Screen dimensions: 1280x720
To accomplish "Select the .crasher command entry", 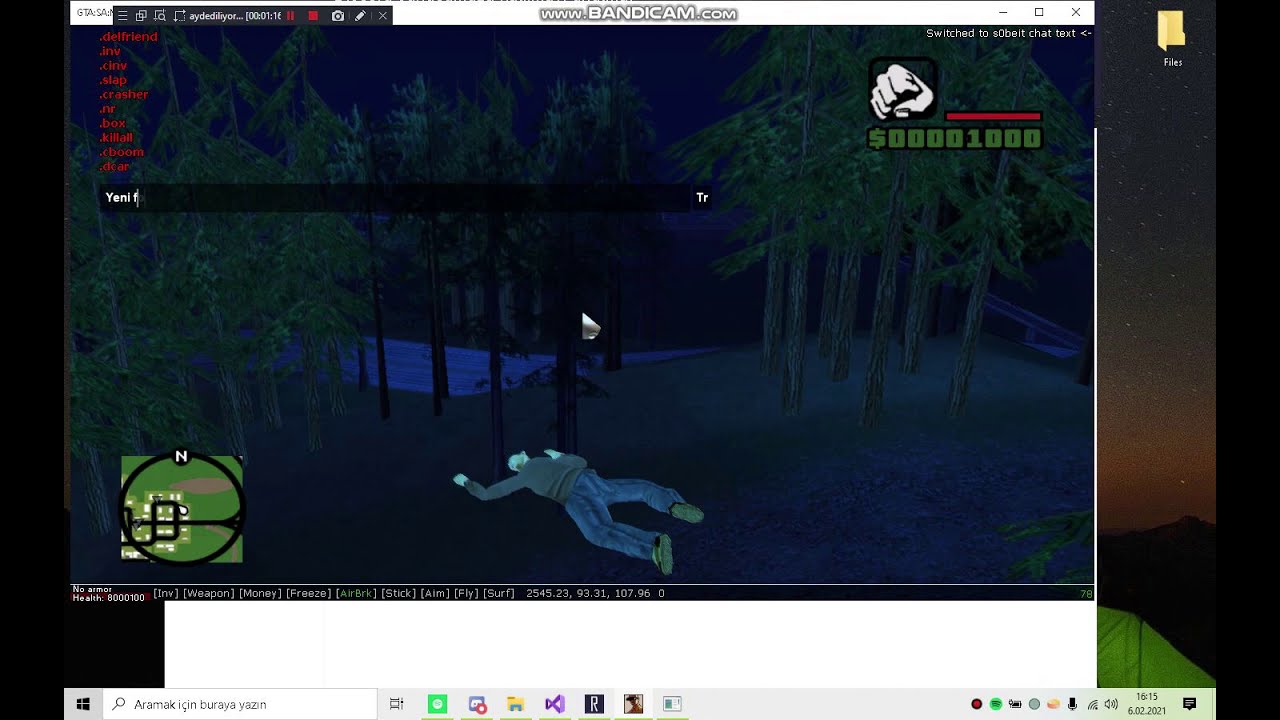I will click(124, 94).
